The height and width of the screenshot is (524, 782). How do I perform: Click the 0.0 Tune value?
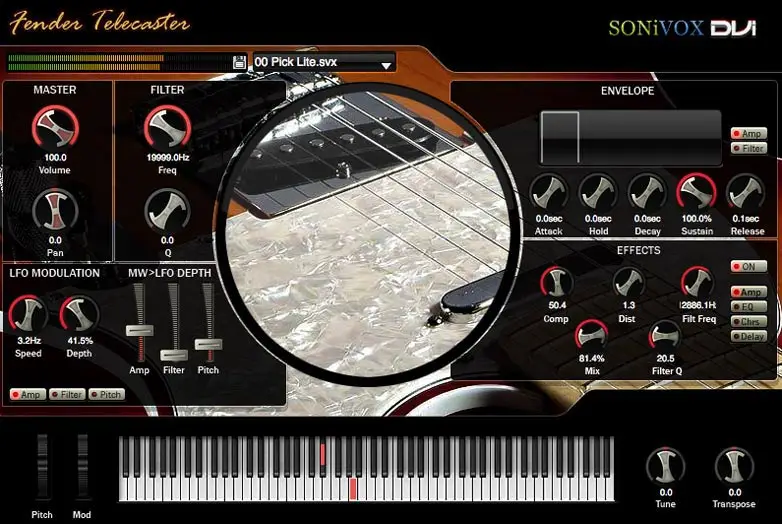point(665,493)
